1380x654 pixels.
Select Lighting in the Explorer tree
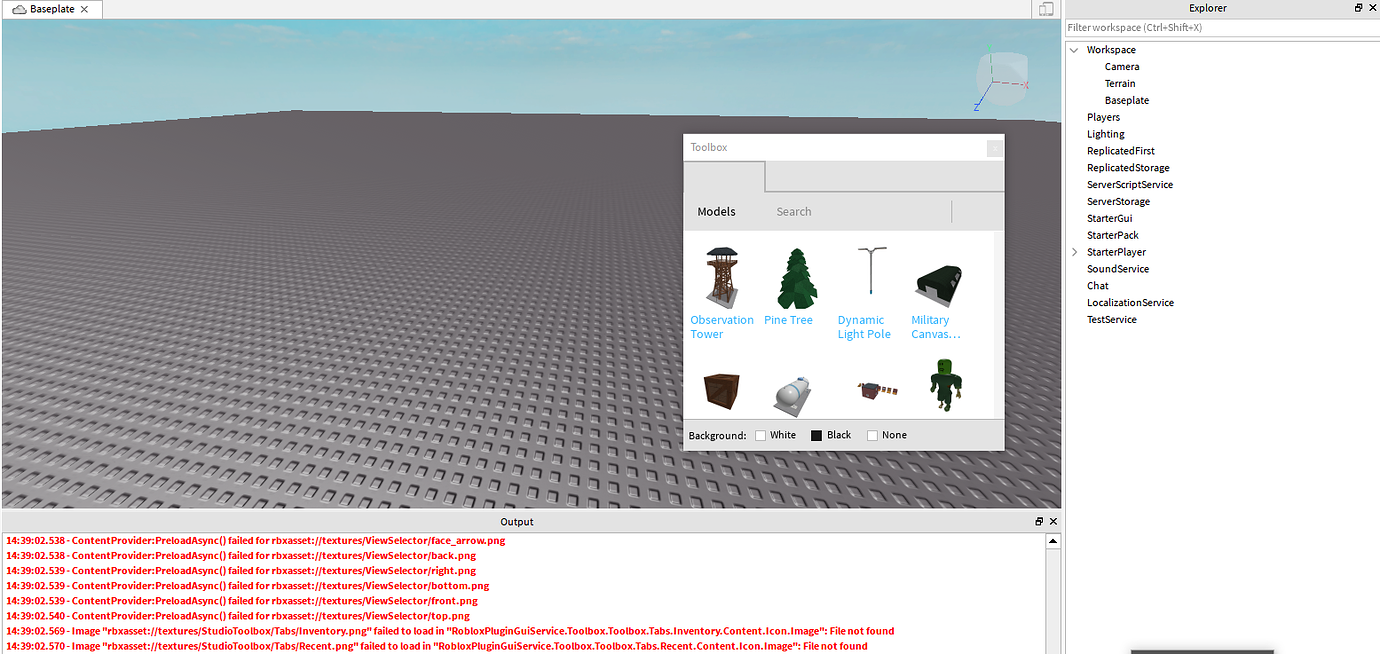point(1106,134)
